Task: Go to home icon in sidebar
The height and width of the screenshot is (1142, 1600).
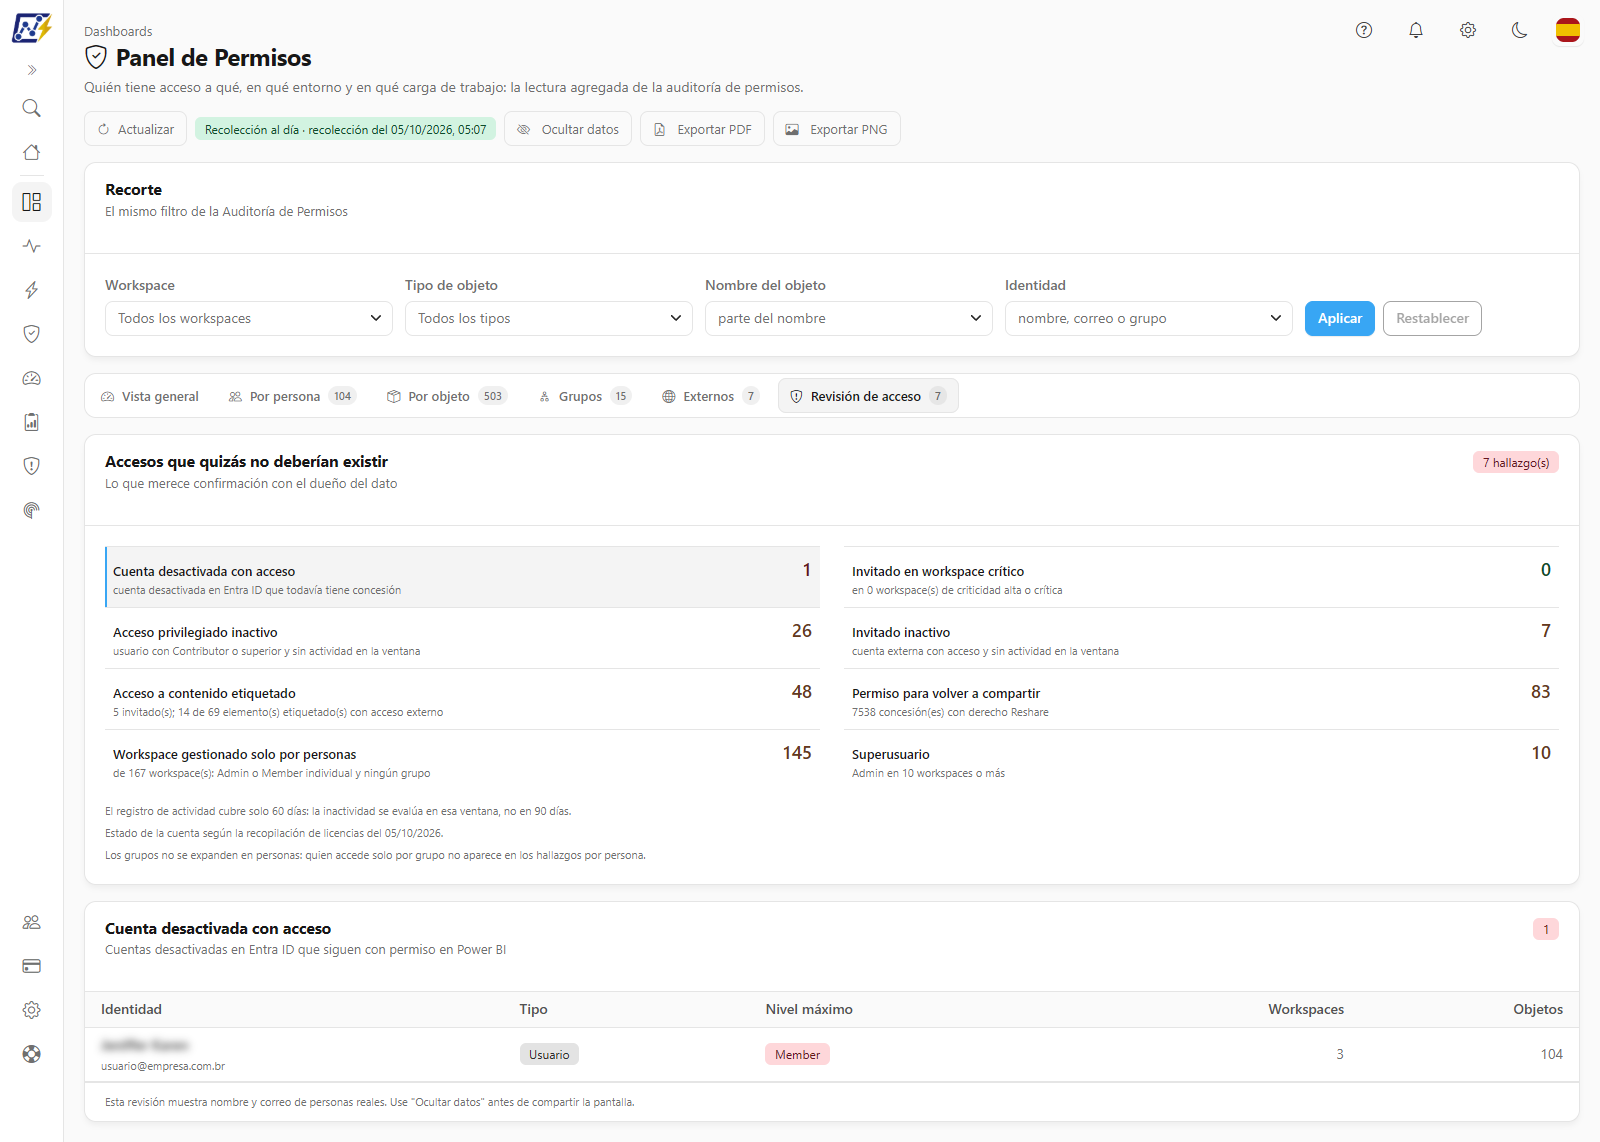Action: pyautogui.click(x=32, y=152)
